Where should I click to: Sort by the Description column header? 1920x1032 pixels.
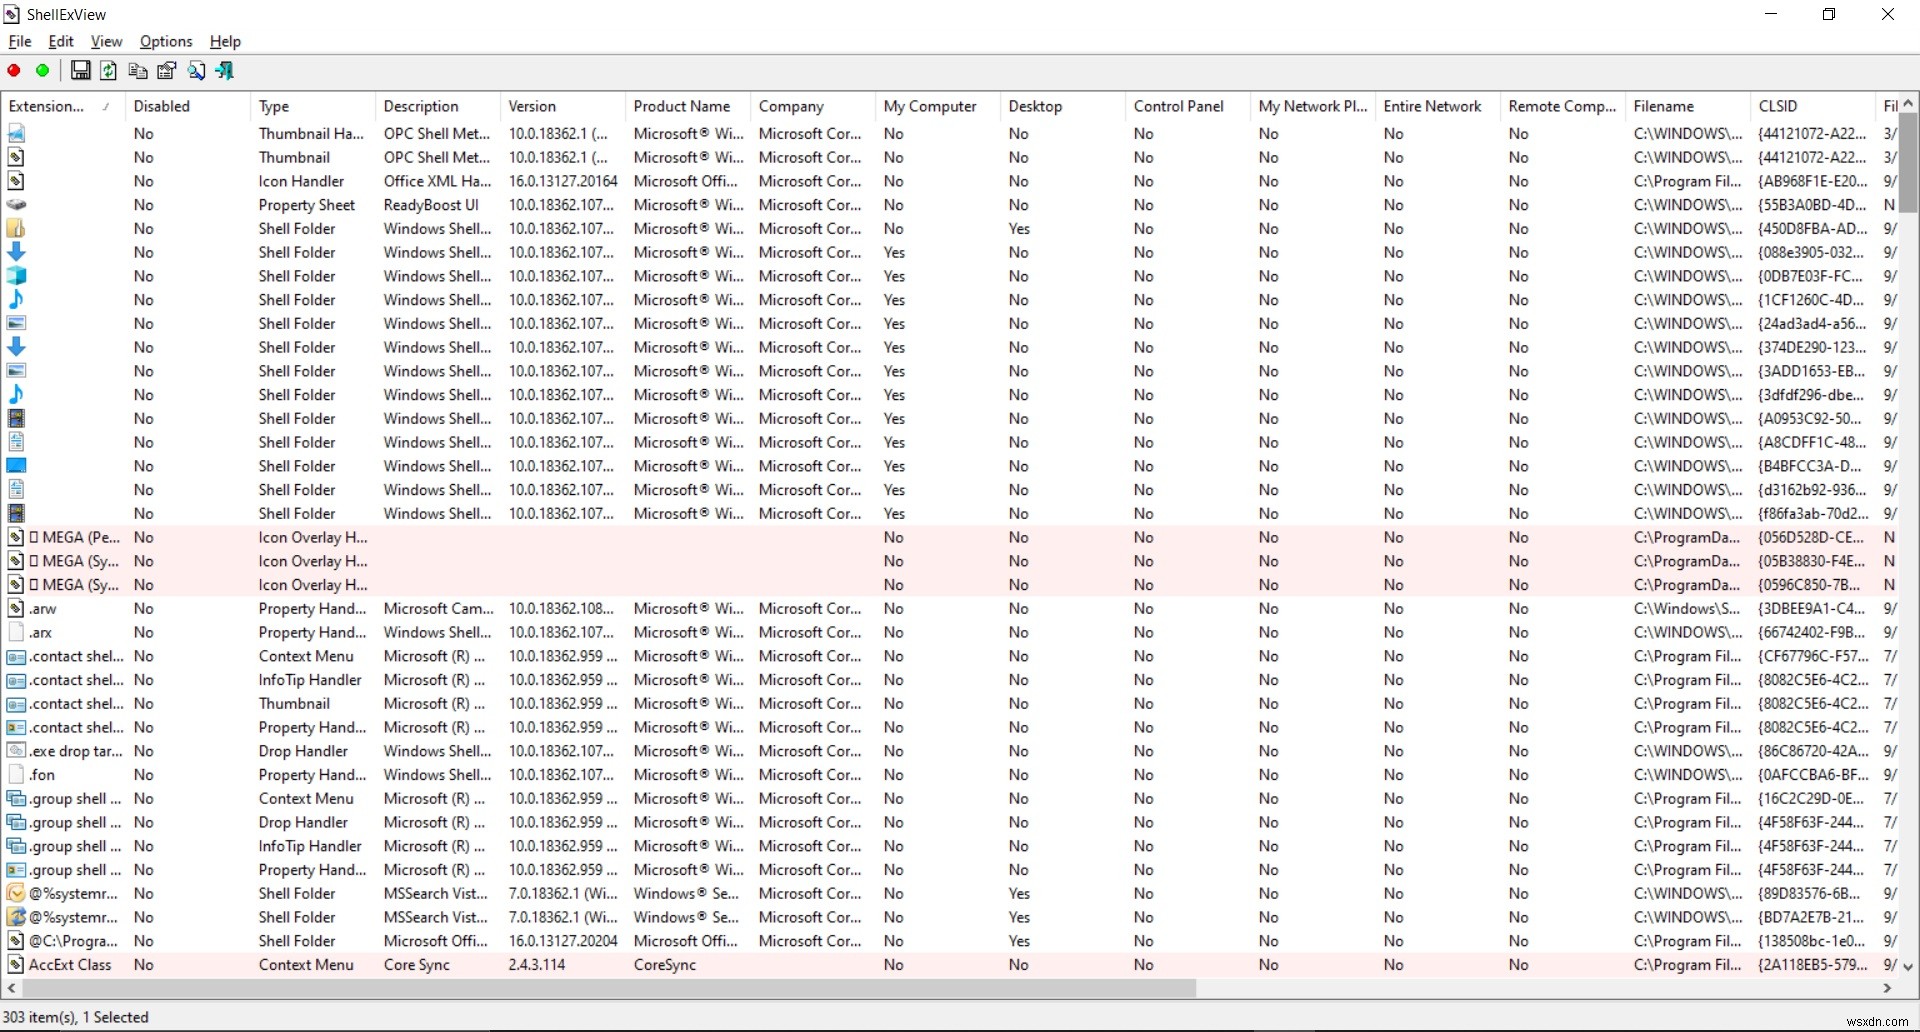pyautogui.click(x=437, y=106)
